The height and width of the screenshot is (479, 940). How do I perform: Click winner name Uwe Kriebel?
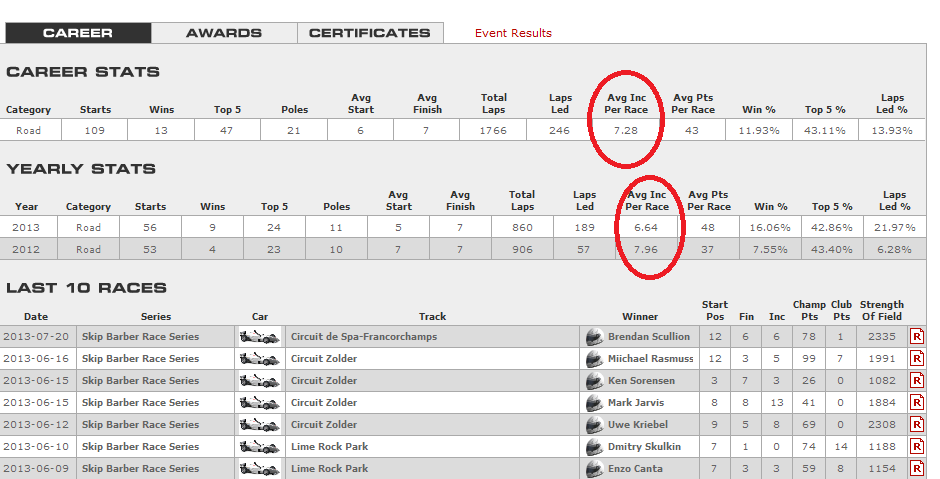coord(638,425)
